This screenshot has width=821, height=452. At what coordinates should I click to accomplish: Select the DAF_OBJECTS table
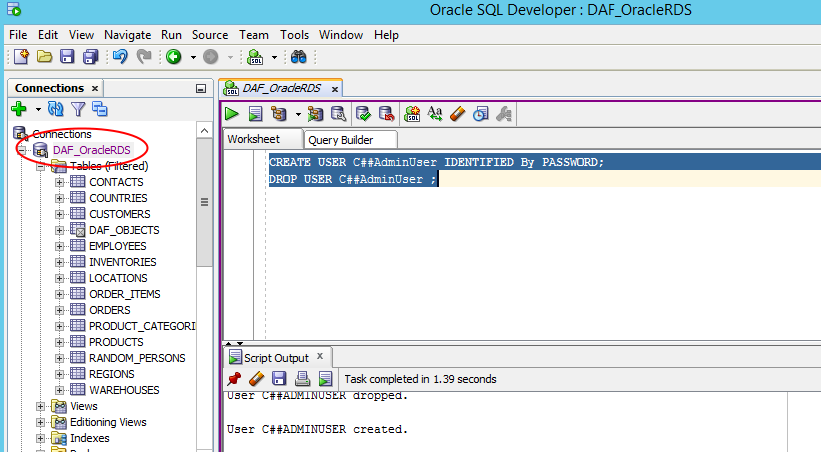(x=124, y=230)
